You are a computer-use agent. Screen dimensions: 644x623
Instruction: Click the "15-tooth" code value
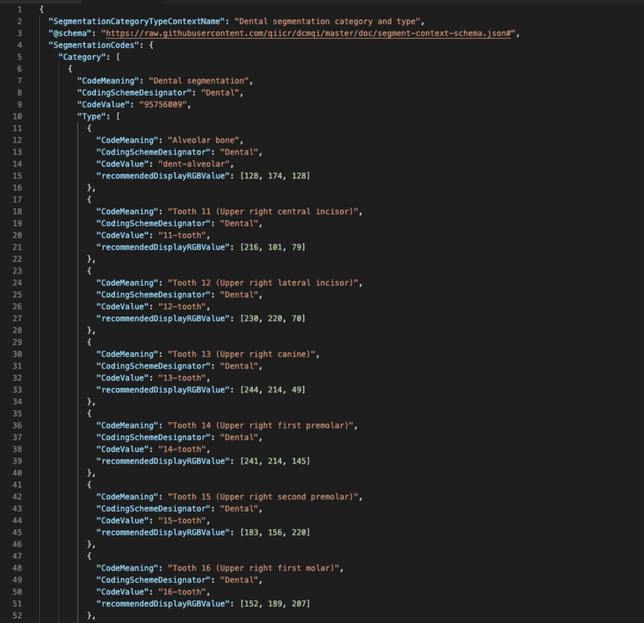click(x=180, y=520)
